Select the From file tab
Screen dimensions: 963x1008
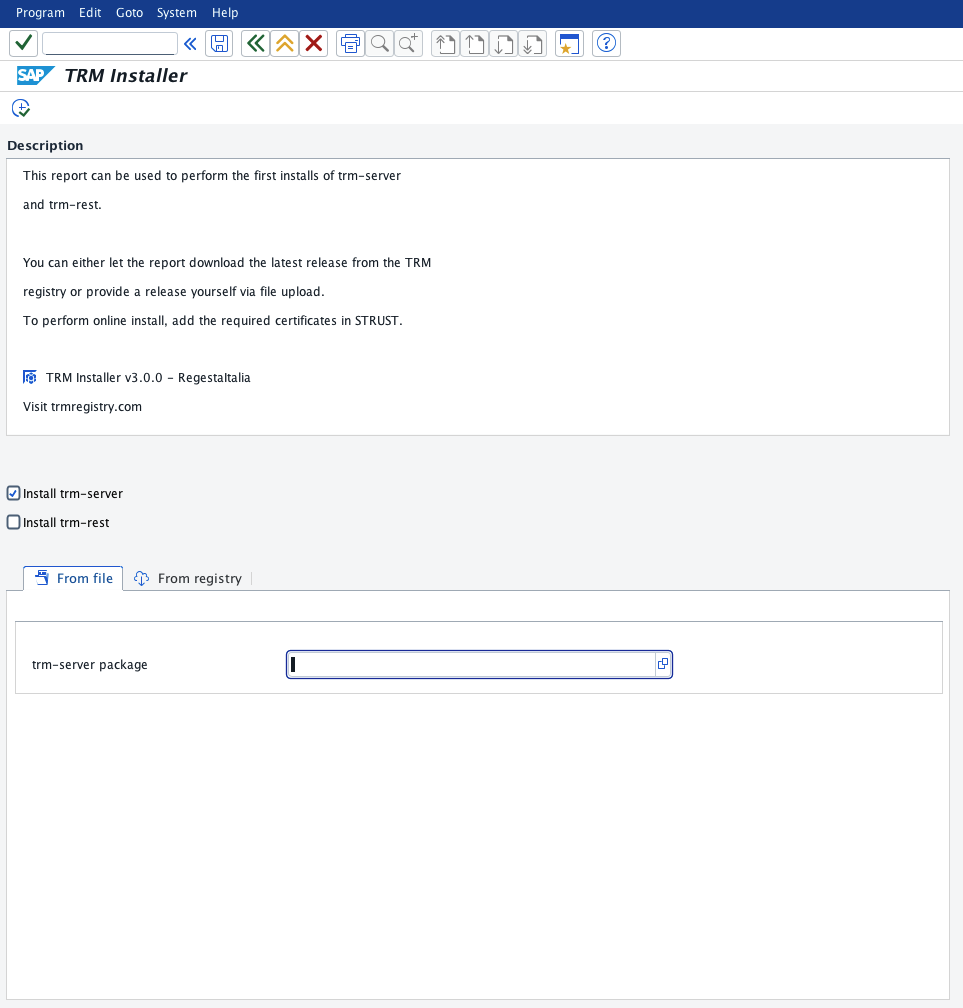(73, 578)
